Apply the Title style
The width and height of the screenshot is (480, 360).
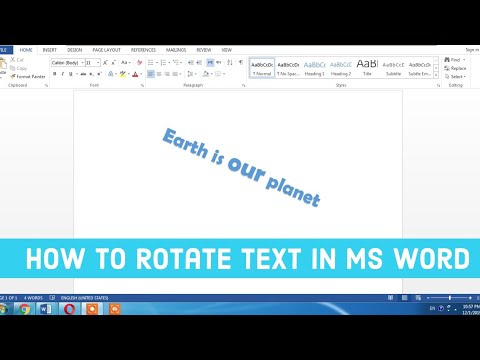[x=367, y=68]
